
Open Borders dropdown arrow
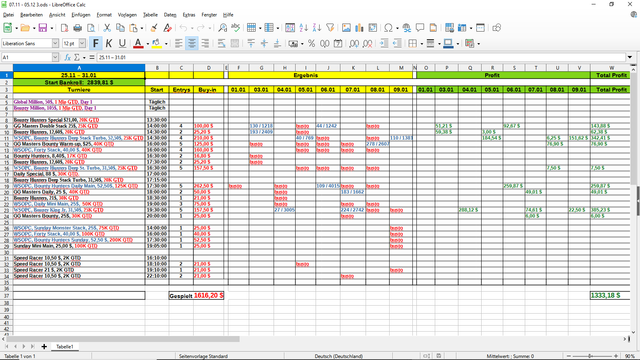pos(422,44)
